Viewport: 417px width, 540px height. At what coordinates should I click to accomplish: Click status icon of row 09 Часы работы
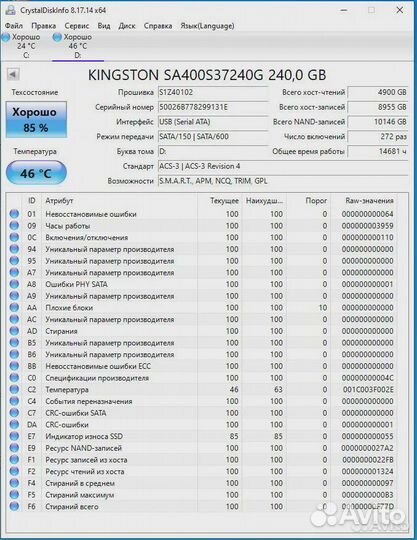[x=14, y=226]
